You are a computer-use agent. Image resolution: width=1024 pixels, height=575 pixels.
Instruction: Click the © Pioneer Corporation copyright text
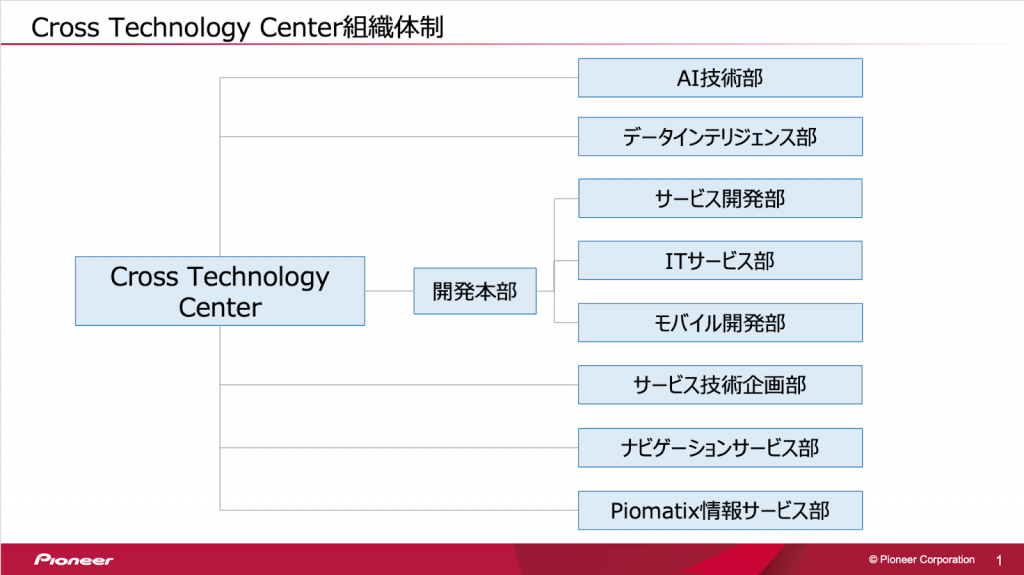921,560
